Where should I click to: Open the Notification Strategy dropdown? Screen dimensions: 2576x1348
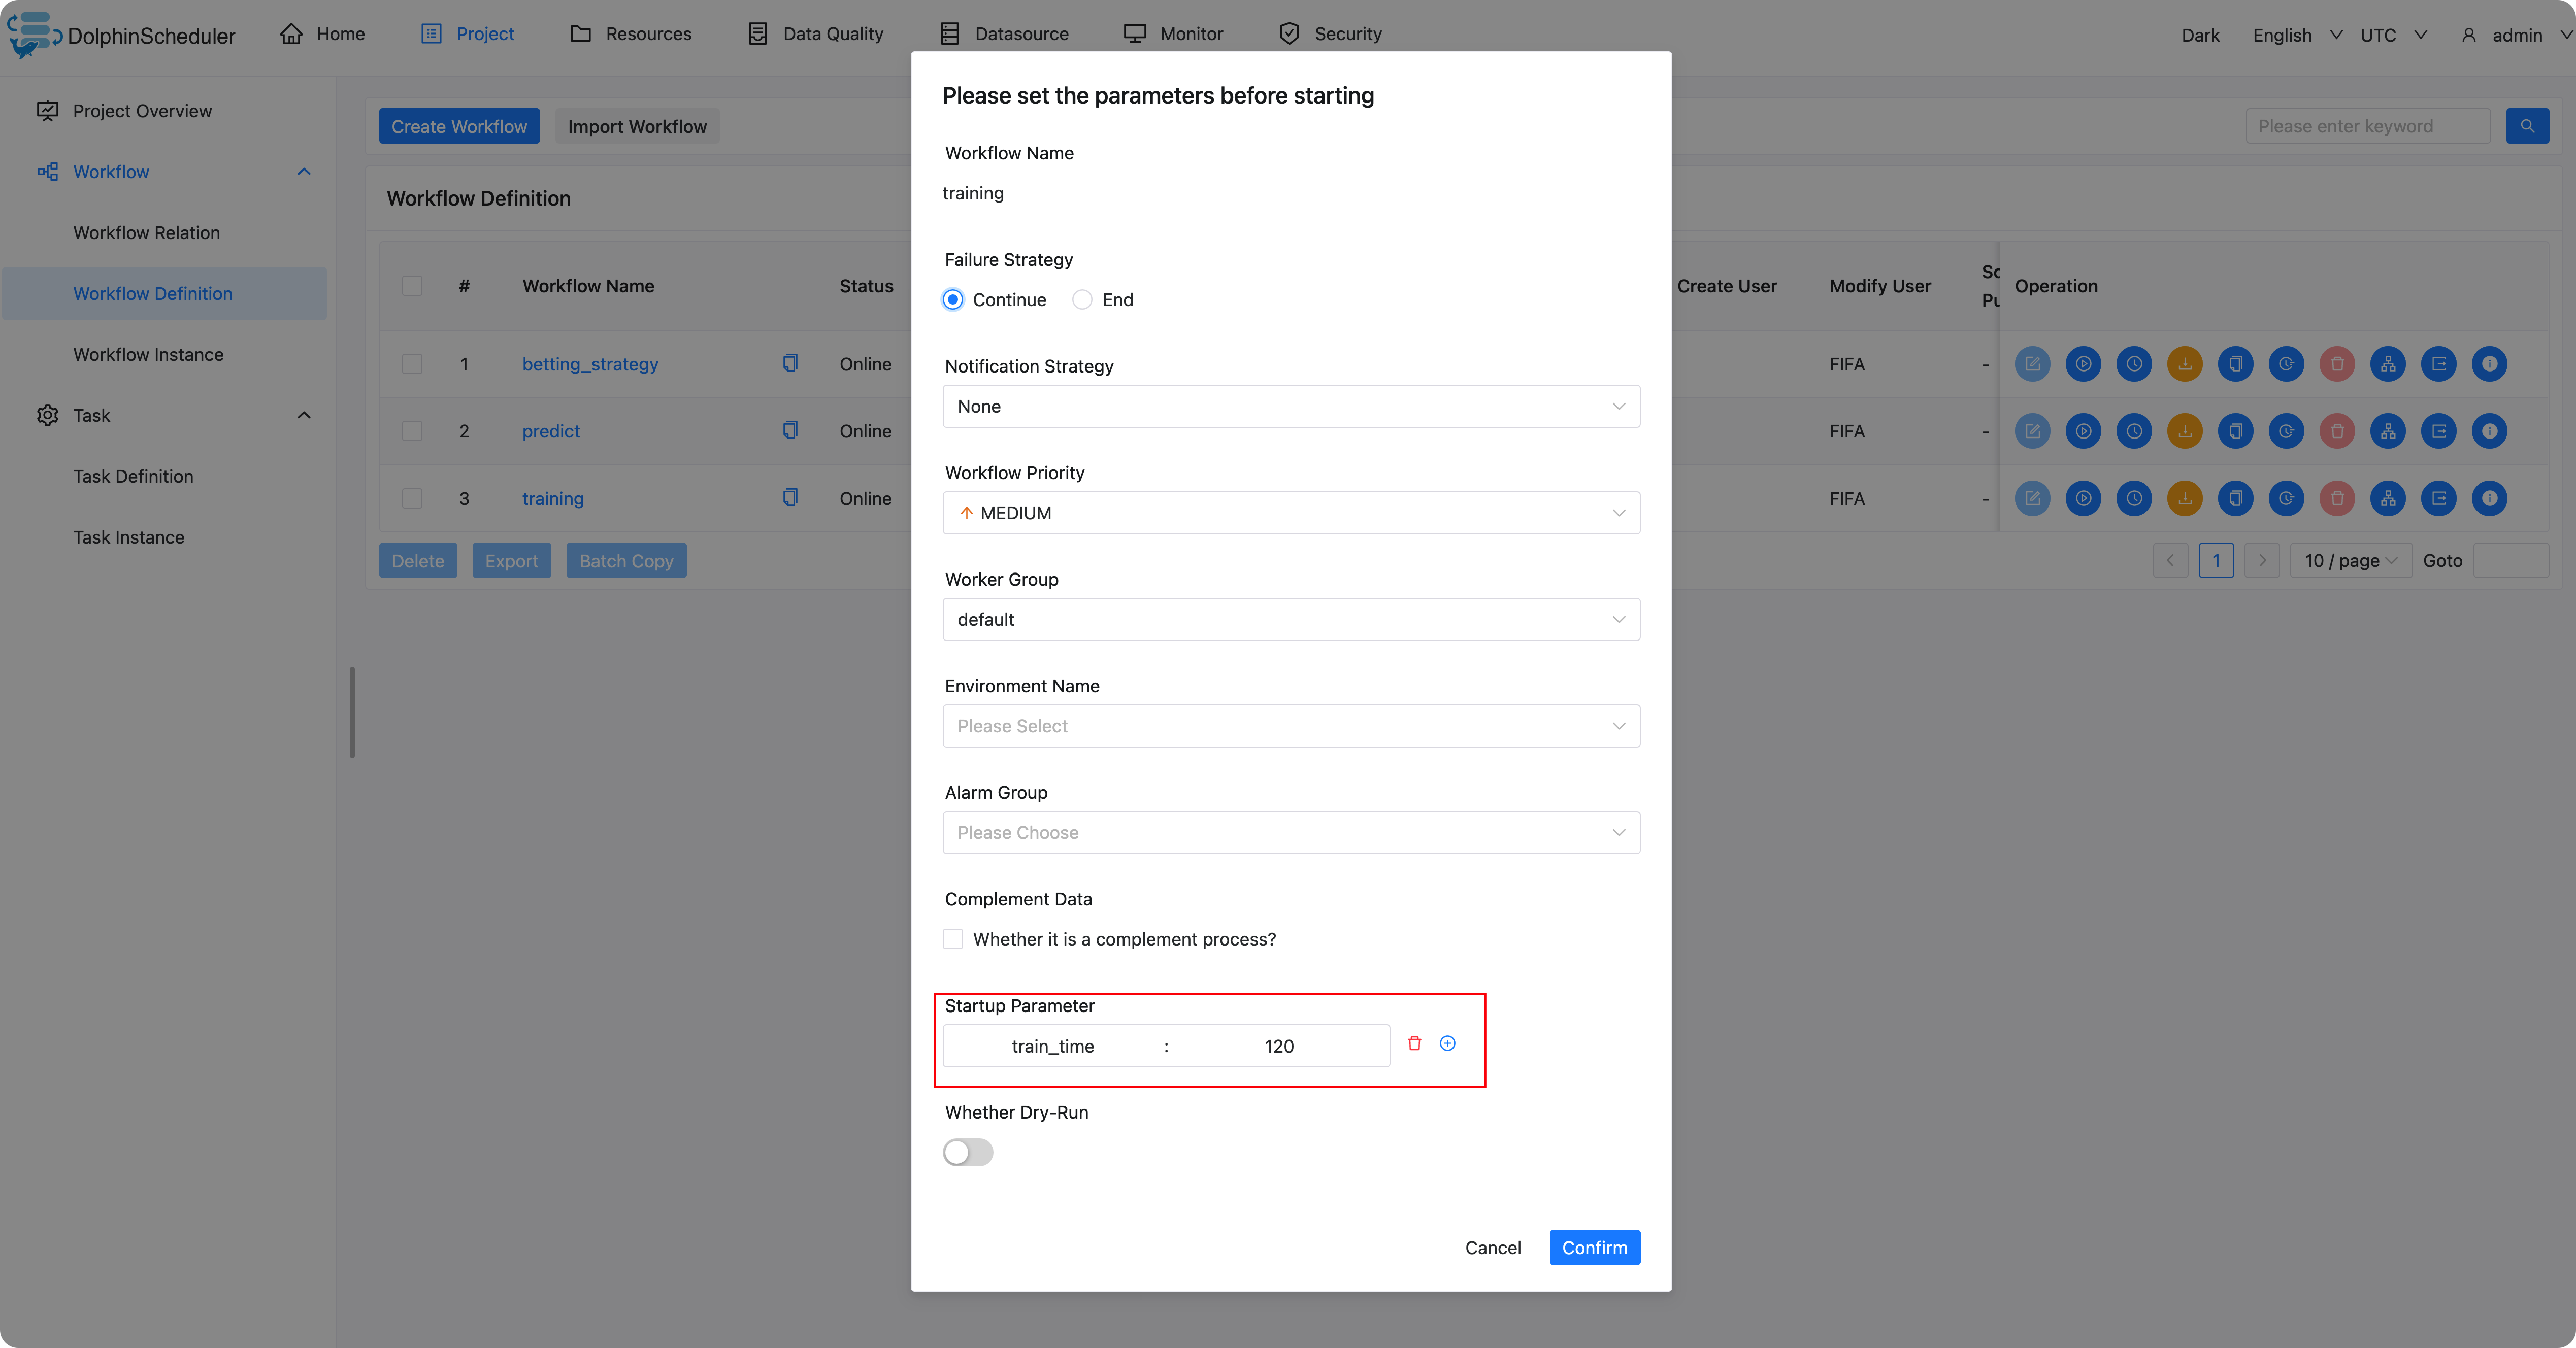click(1290, 406)
